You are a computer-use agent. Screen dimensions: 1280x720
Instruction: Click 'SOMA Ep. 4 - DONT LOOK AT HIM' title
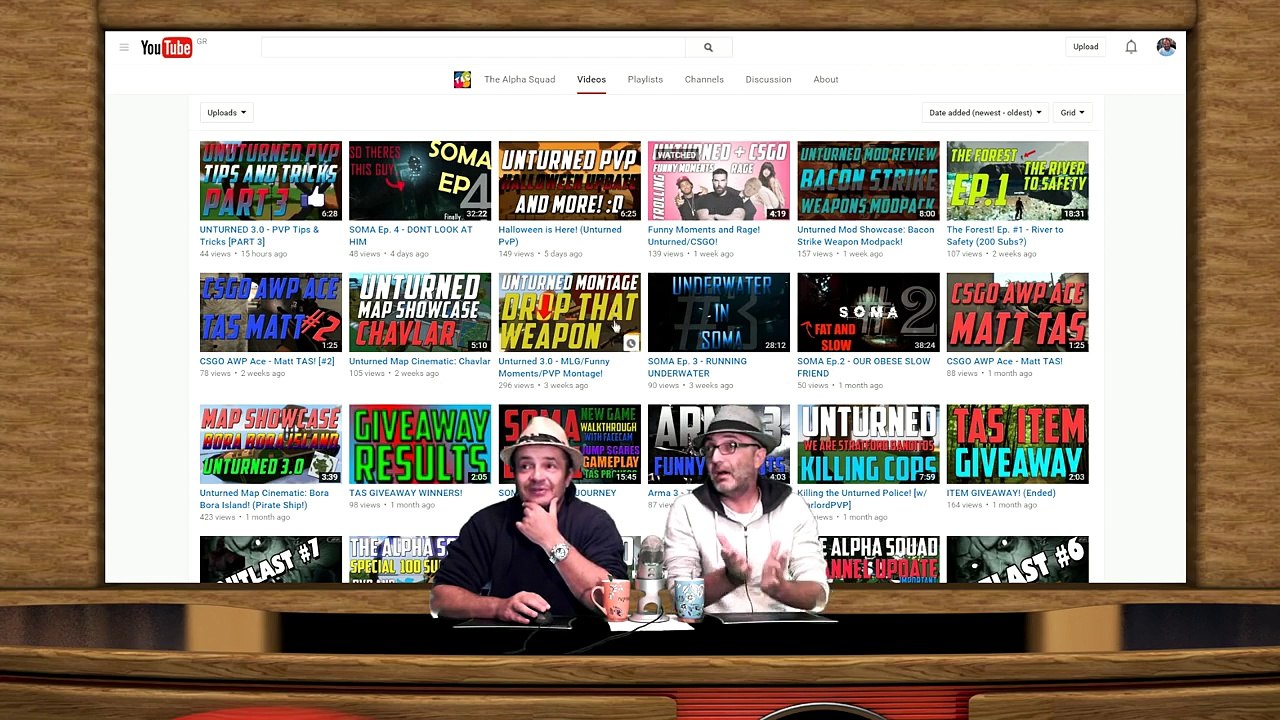pyautogui.click(x=410, y=236)
